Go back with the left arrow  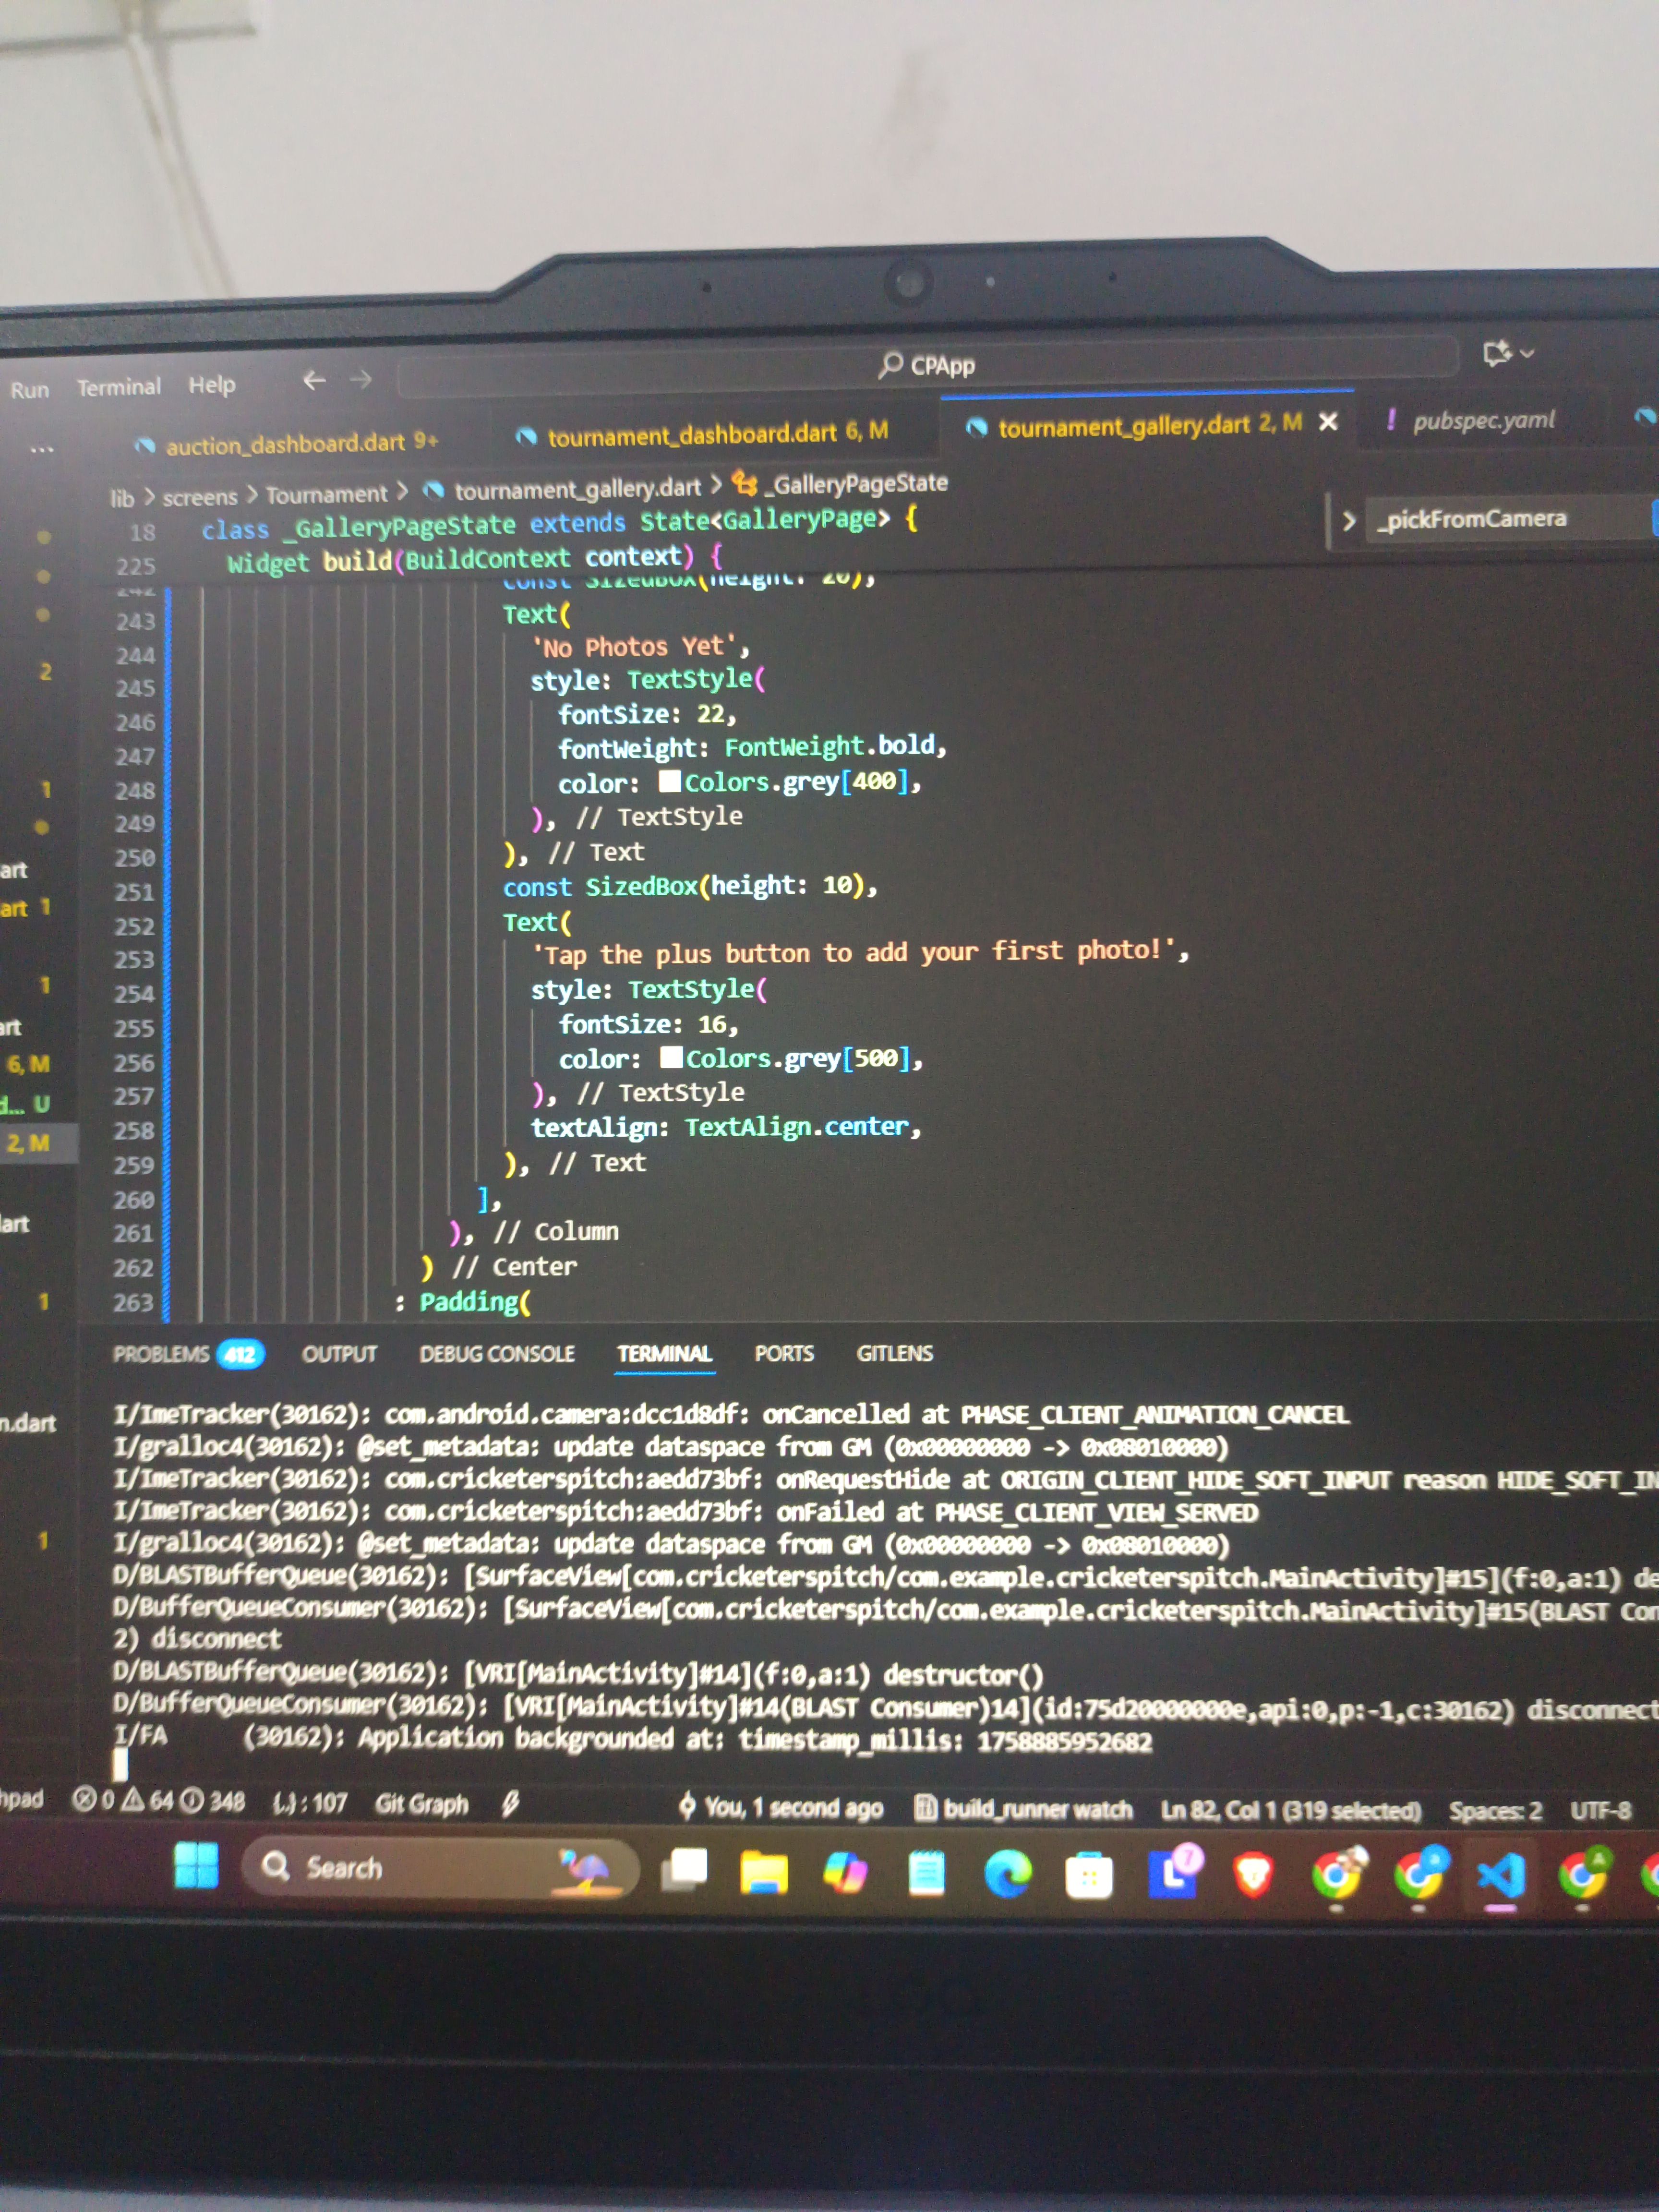[314, 380]
